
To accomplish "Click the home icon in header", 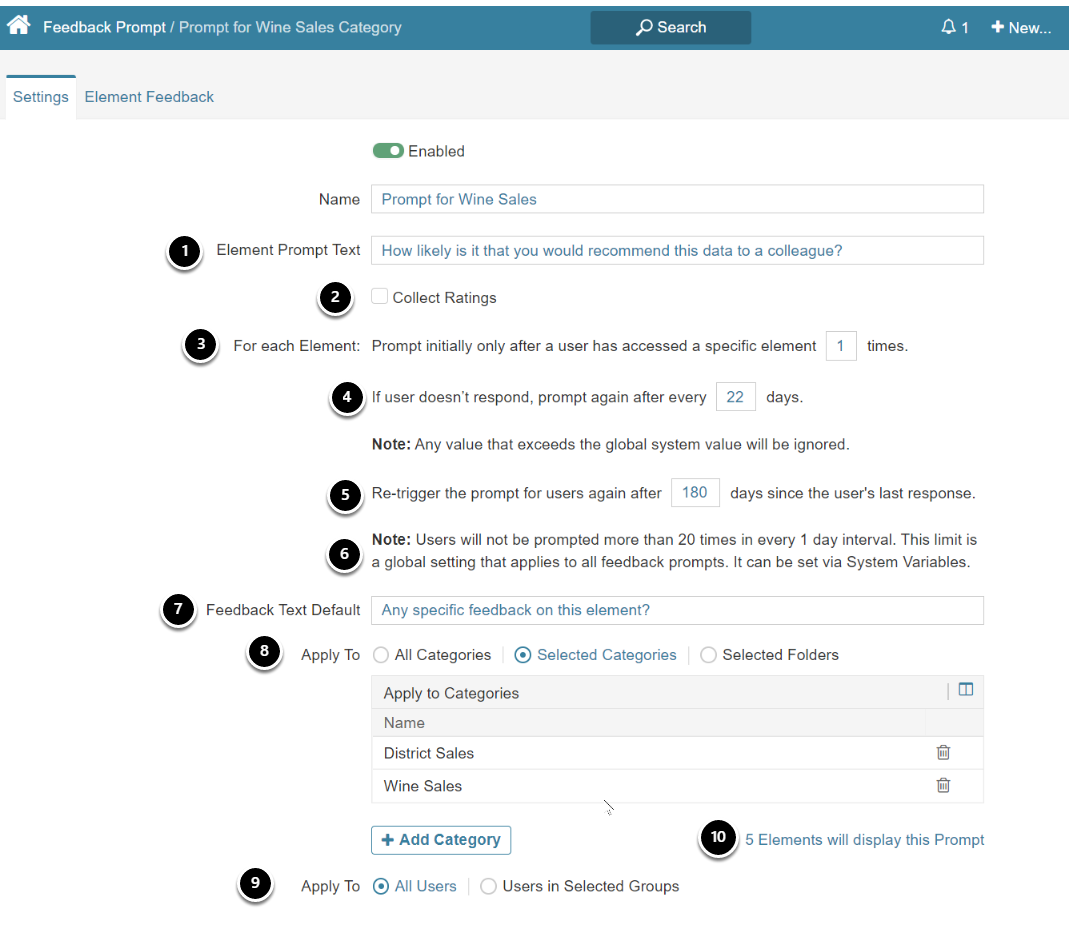I will [18, 26].
